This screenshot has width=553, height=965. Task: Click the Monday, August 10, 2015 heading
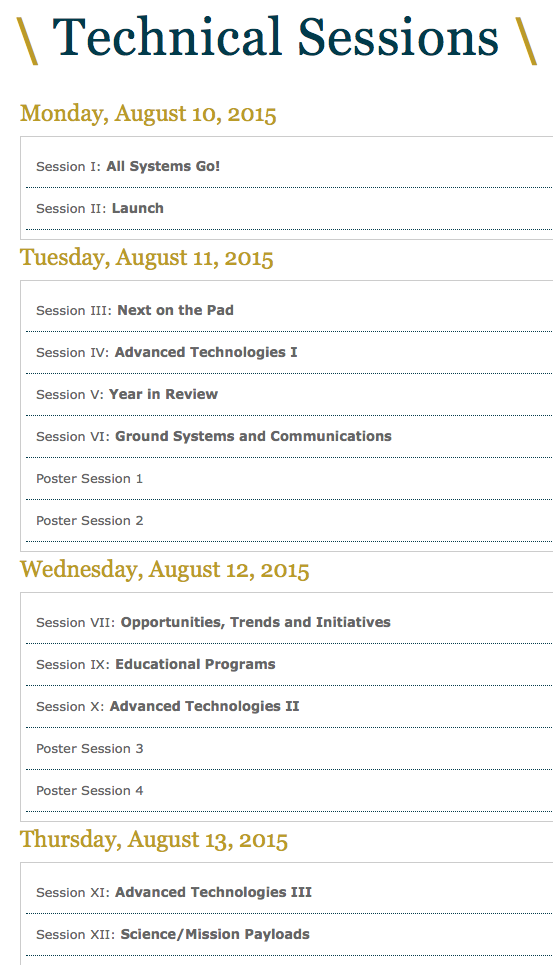(148, 114)
